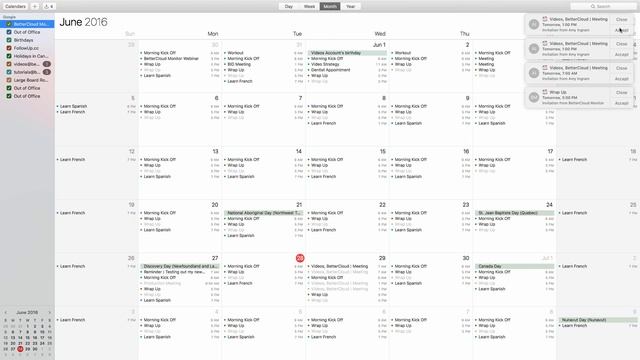
Task: Toggle the Large Board Room calendar checkbox
Action: tap(9, 80)
